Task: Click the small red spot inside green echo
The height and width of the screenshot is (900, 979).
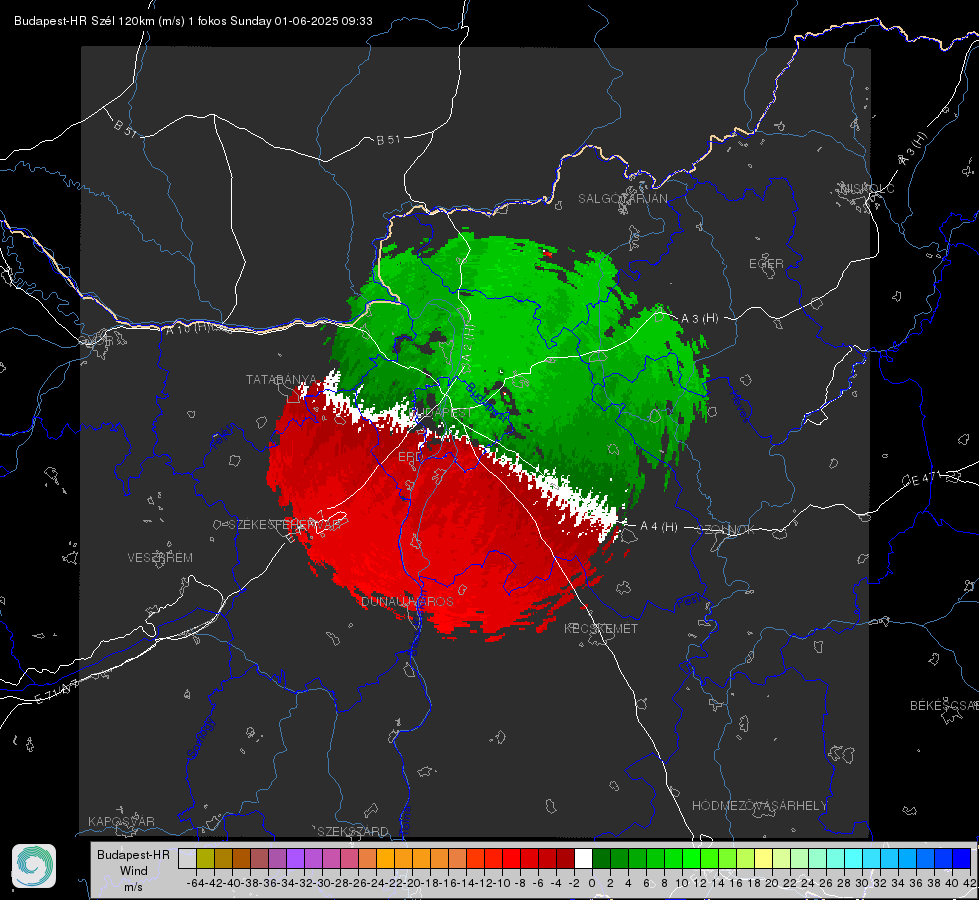Action: [x=548, y=253]
